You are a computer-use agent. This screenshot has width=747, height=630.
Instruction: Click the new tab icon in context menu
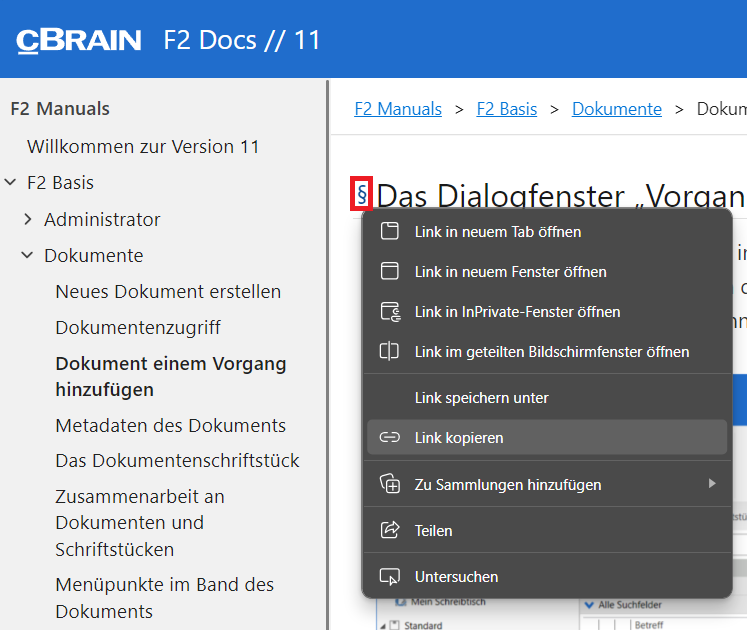(390, 231)
